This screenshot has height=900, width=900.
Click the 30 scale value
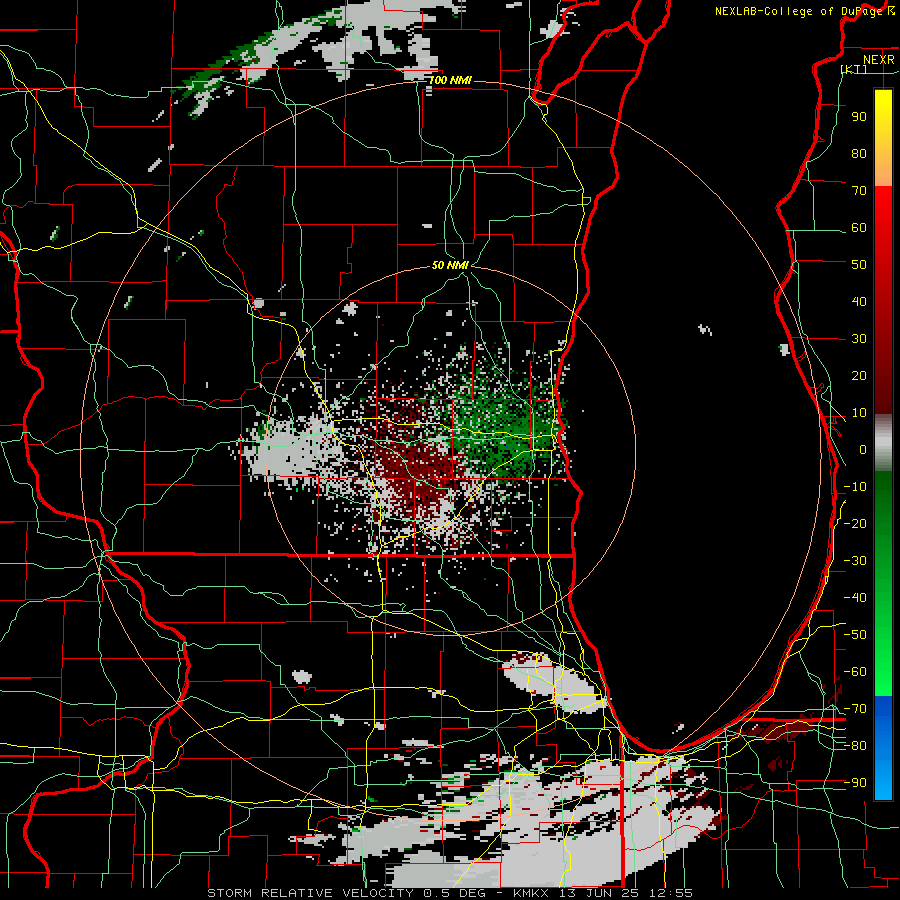(x=859, y=339)
